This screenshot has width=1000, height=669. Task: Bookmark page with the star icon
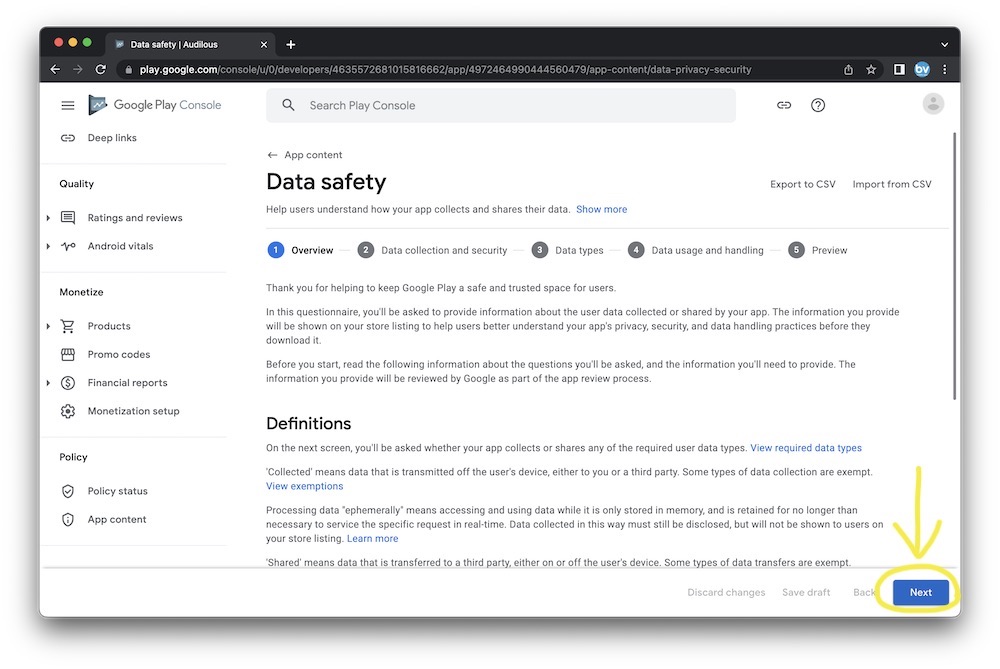[871, 70]
